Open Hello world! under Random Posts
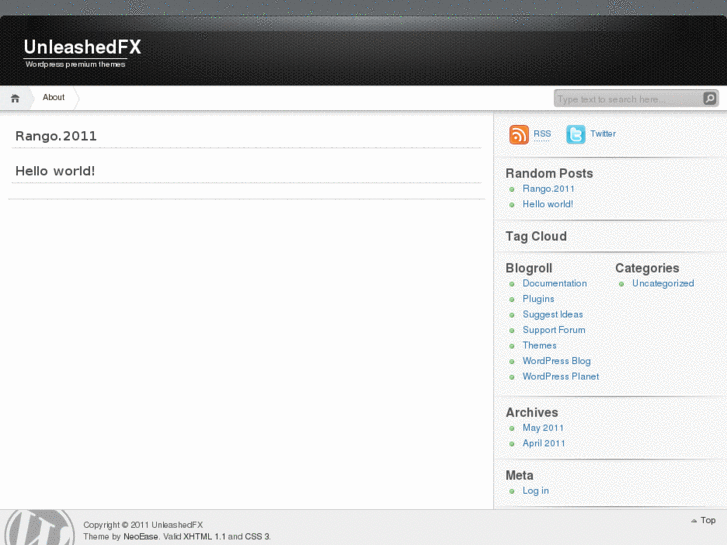Viewport: 727px width, 545px height. click(548, 204)
